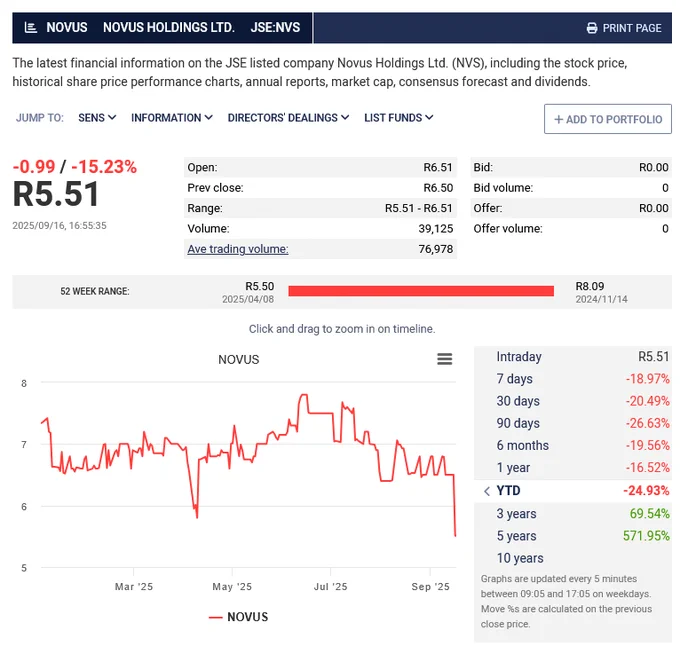Screen dimensions: 680x654
Task: Click the NOVUS HOLDINGS LTD. header text
Action: pyautogui.click(x=169, y=28)
